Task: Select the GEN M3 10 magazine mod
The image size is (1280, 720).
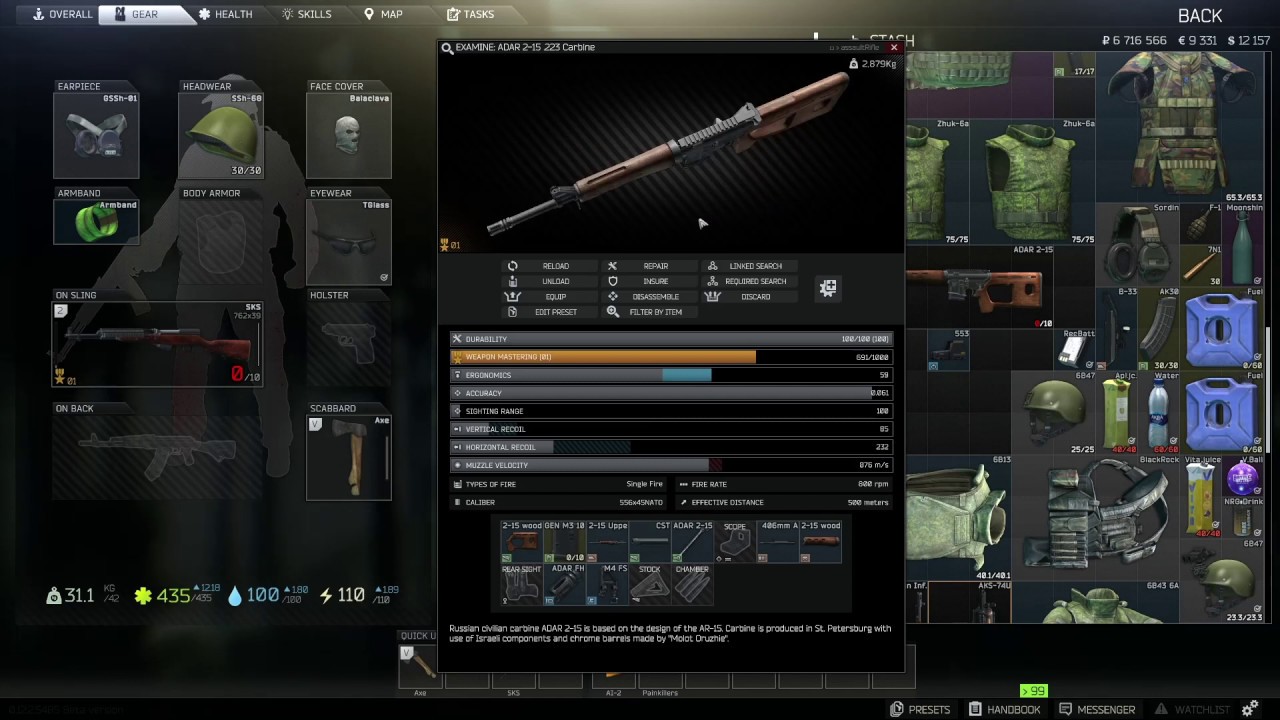Action: 564,541
